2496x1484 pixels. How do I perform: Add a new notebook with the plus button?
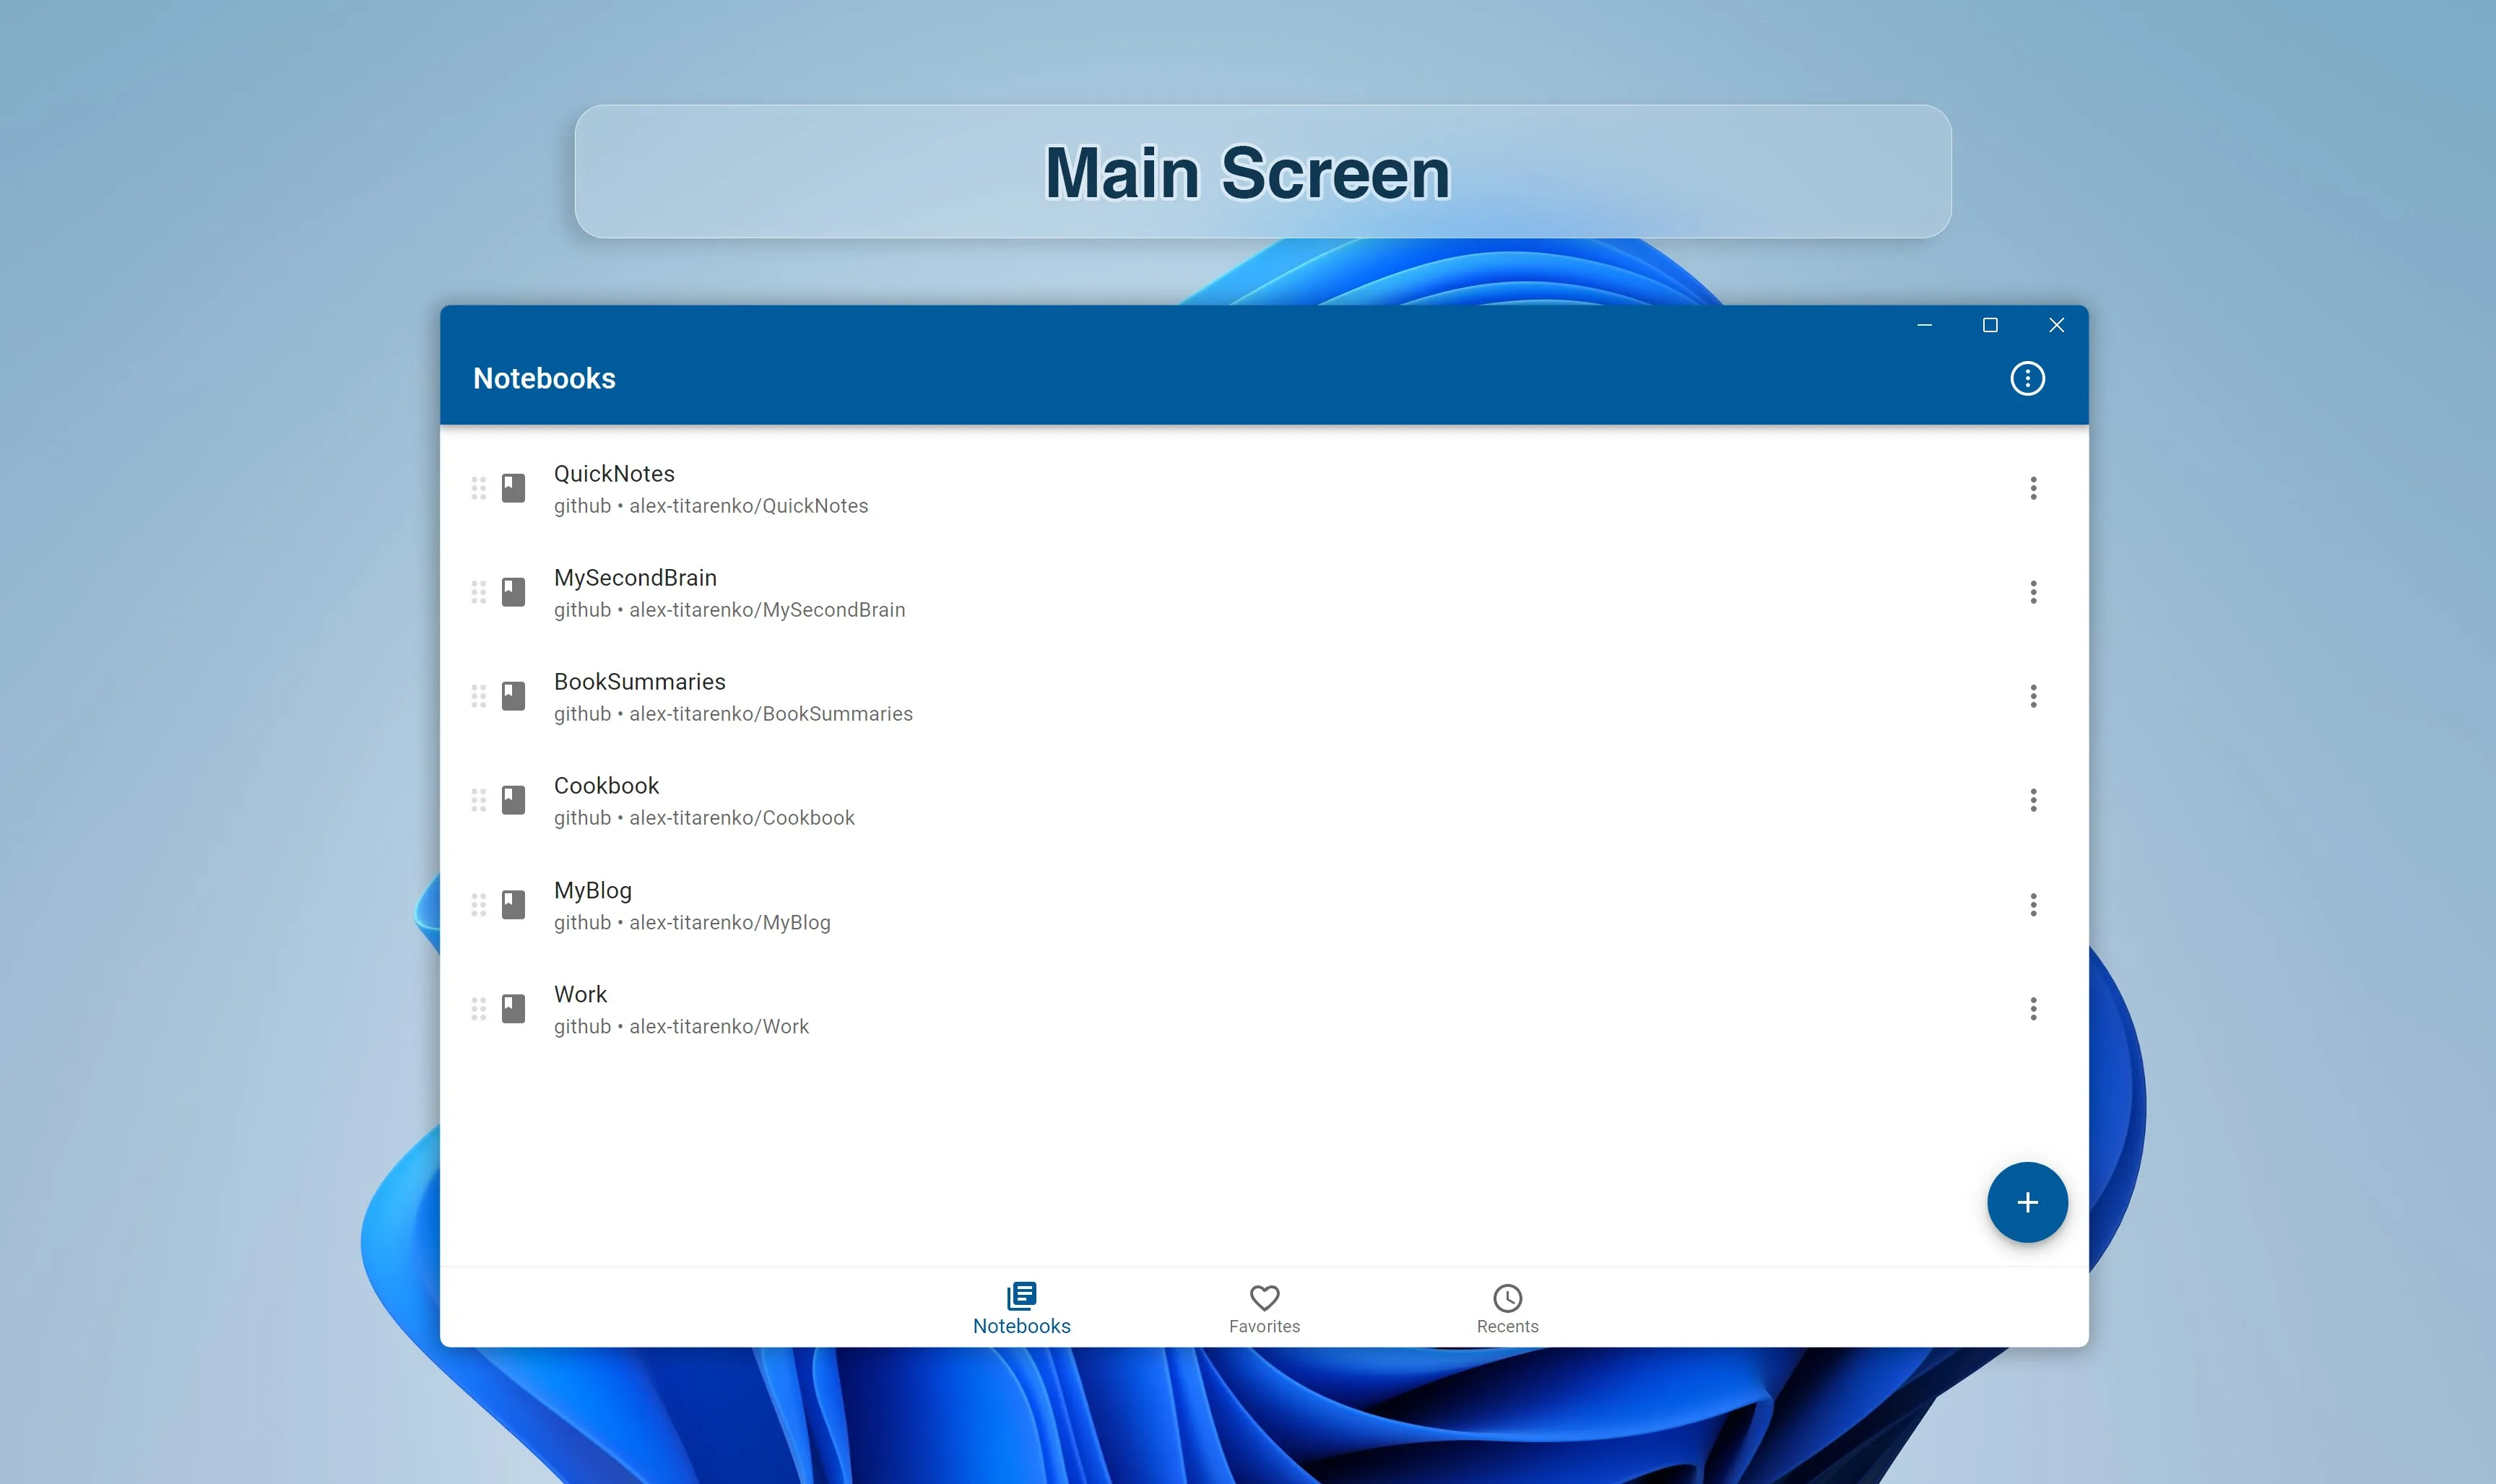pyautogui.click(x=2027, y=1202)
